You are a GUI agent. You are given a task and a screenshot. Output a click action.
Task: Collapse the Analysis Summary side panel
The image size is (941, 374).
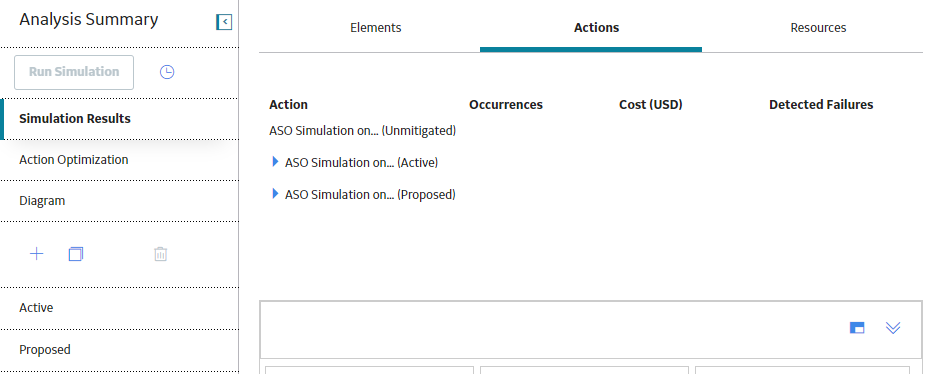click(224, 22)
